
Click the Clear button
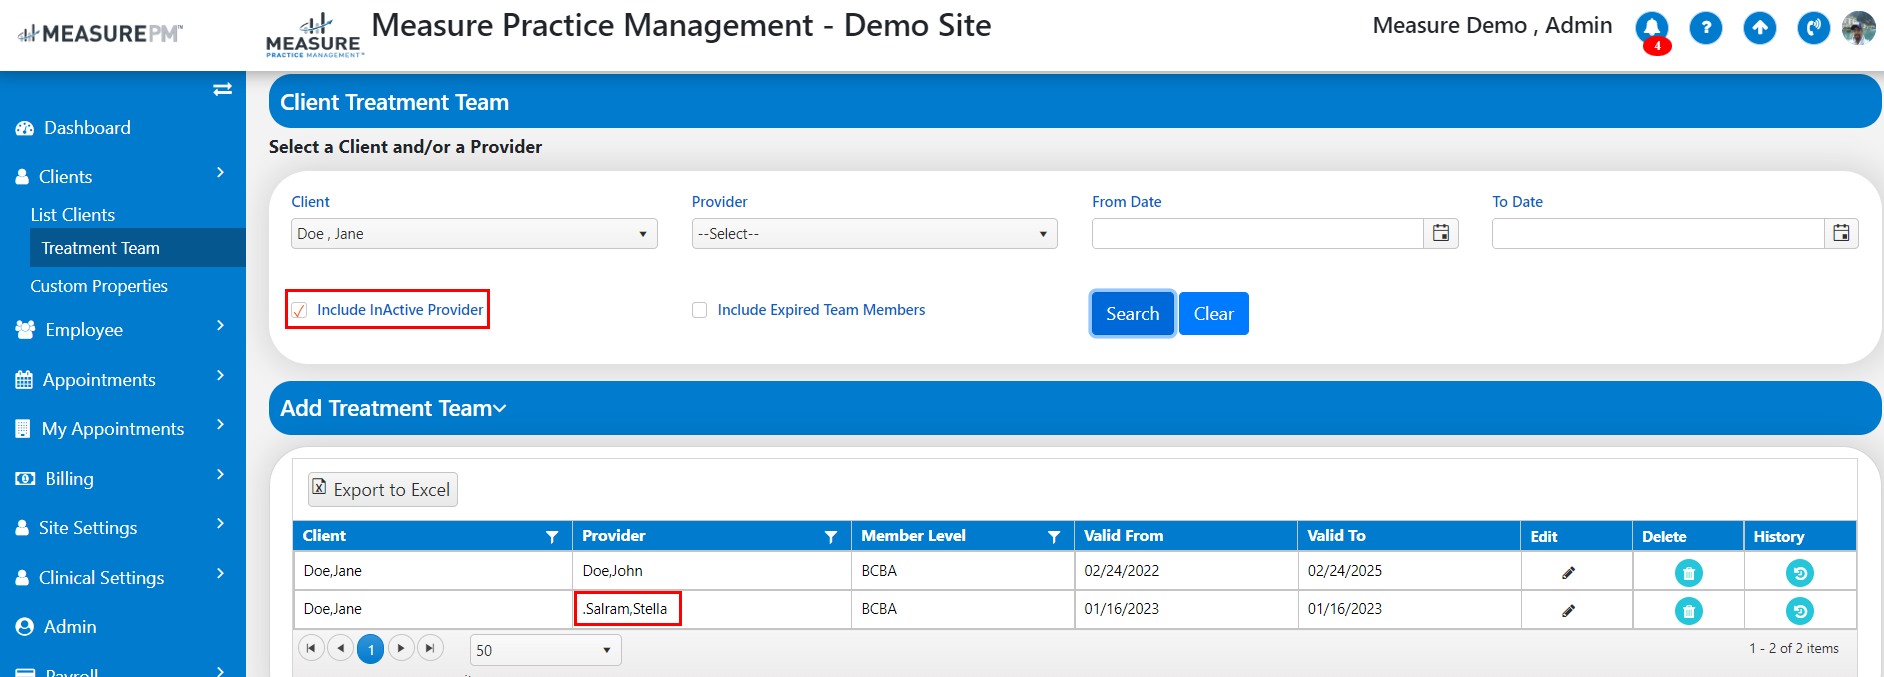point(1214,314)
